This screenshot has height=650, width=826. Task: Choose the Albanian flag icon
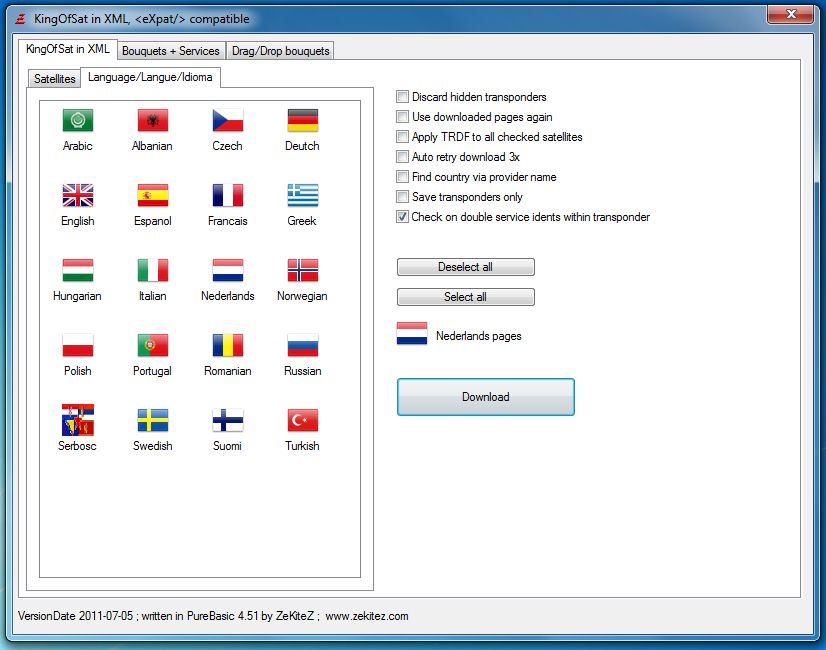coord(153,120)
